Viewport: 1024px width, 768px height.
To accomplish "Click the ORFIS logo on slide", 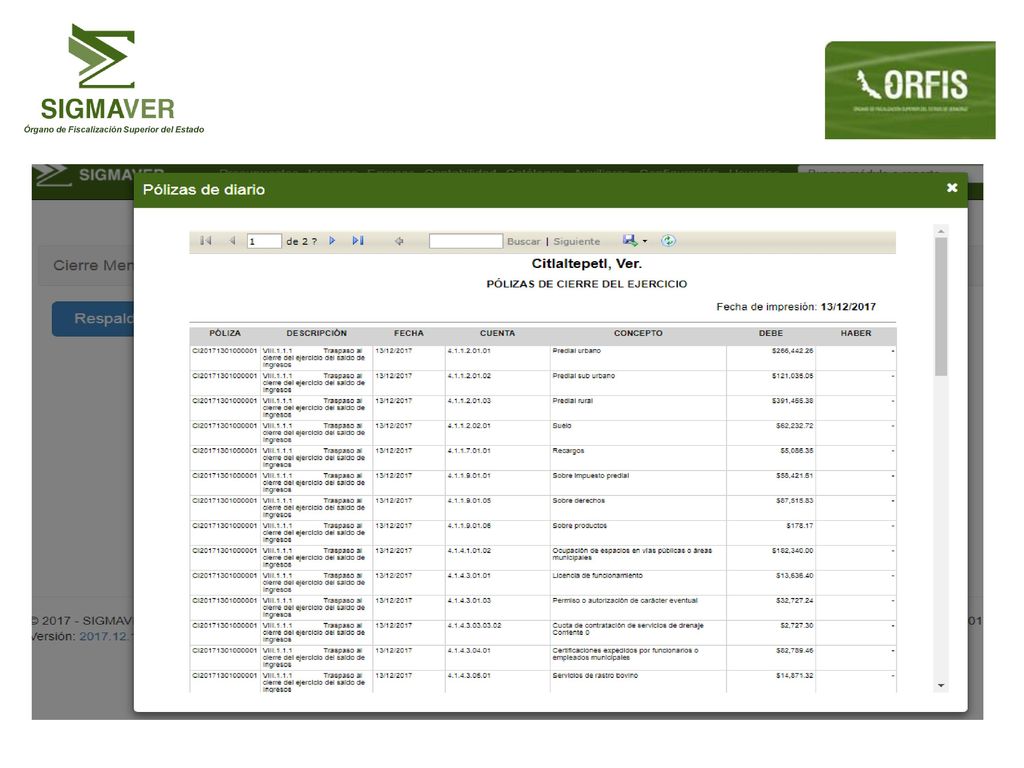I will pyautogui.click(x=910, y=90).
